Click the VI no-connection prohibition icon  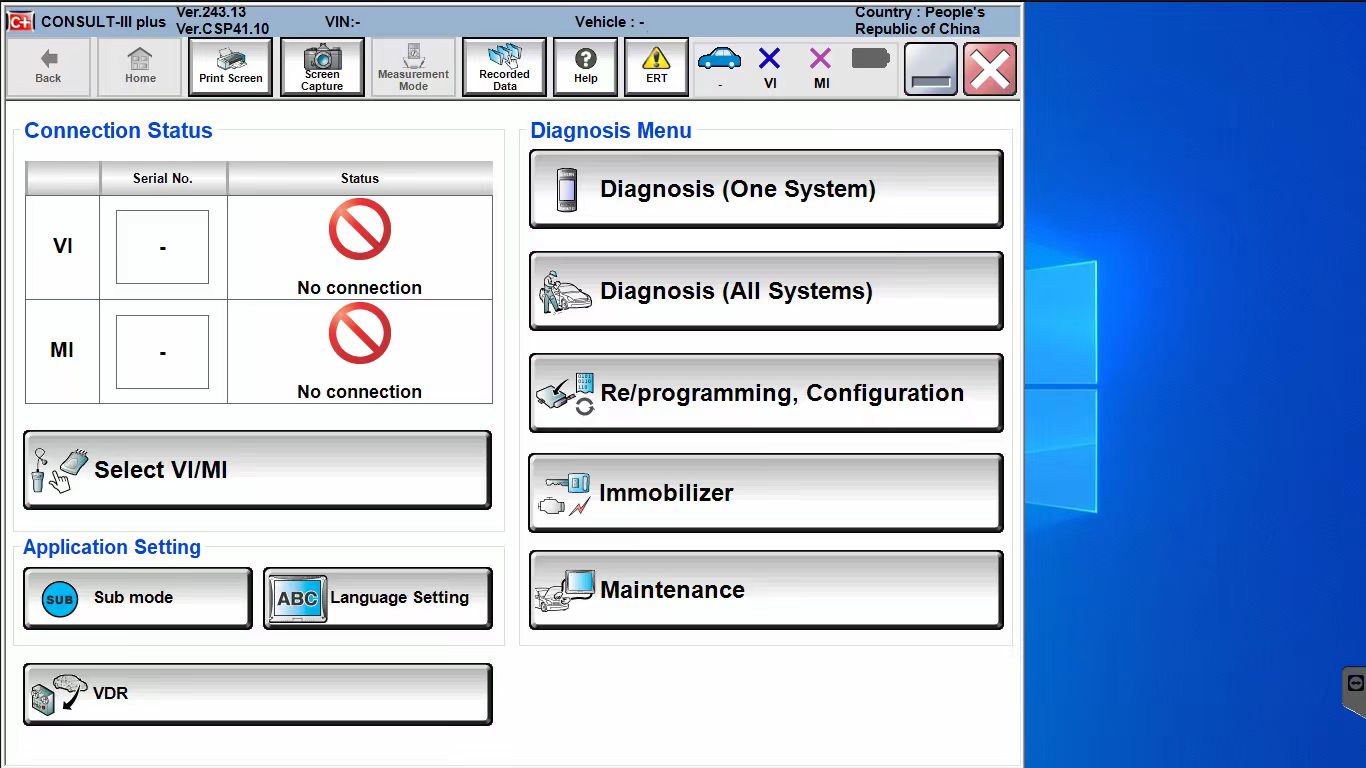tap(359, 229)
